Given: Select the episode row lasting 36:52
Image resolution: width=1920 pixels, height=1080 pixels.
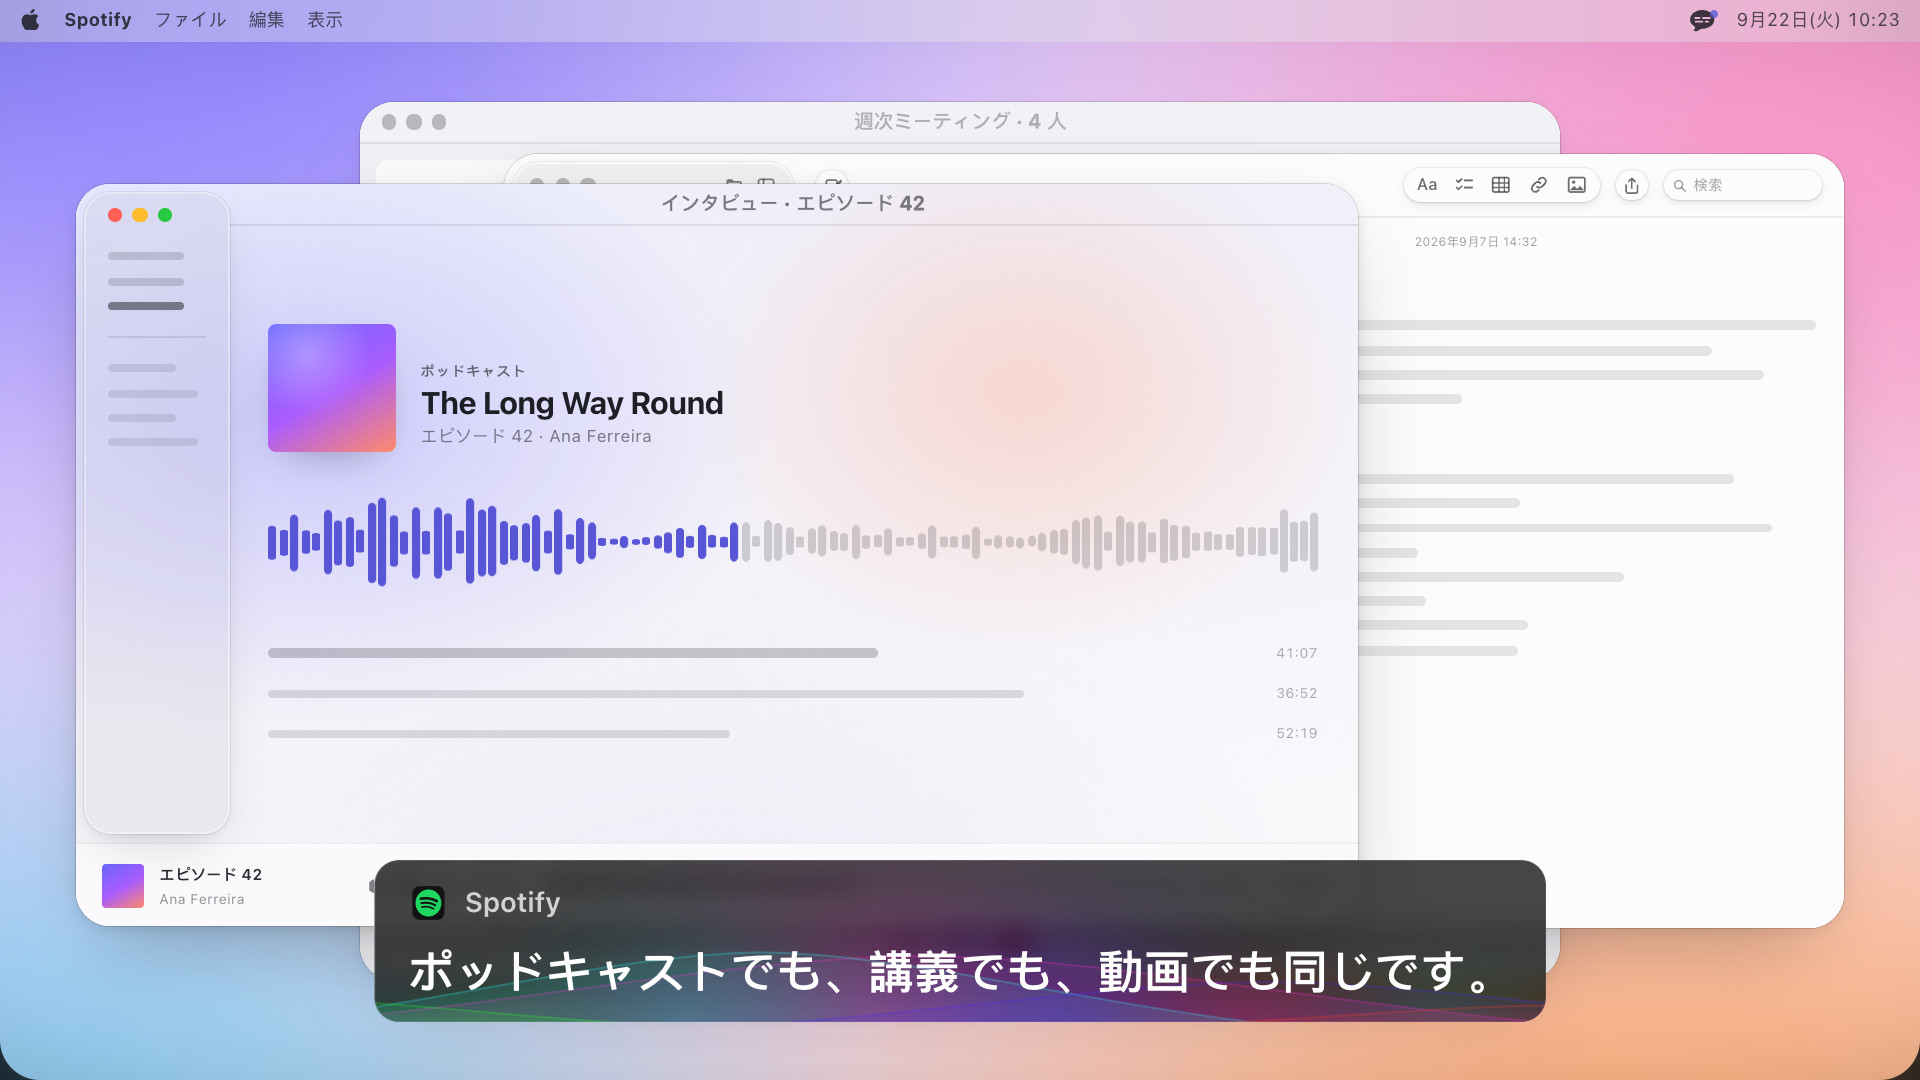Looking at the screenshot, I should coord(793,693).
